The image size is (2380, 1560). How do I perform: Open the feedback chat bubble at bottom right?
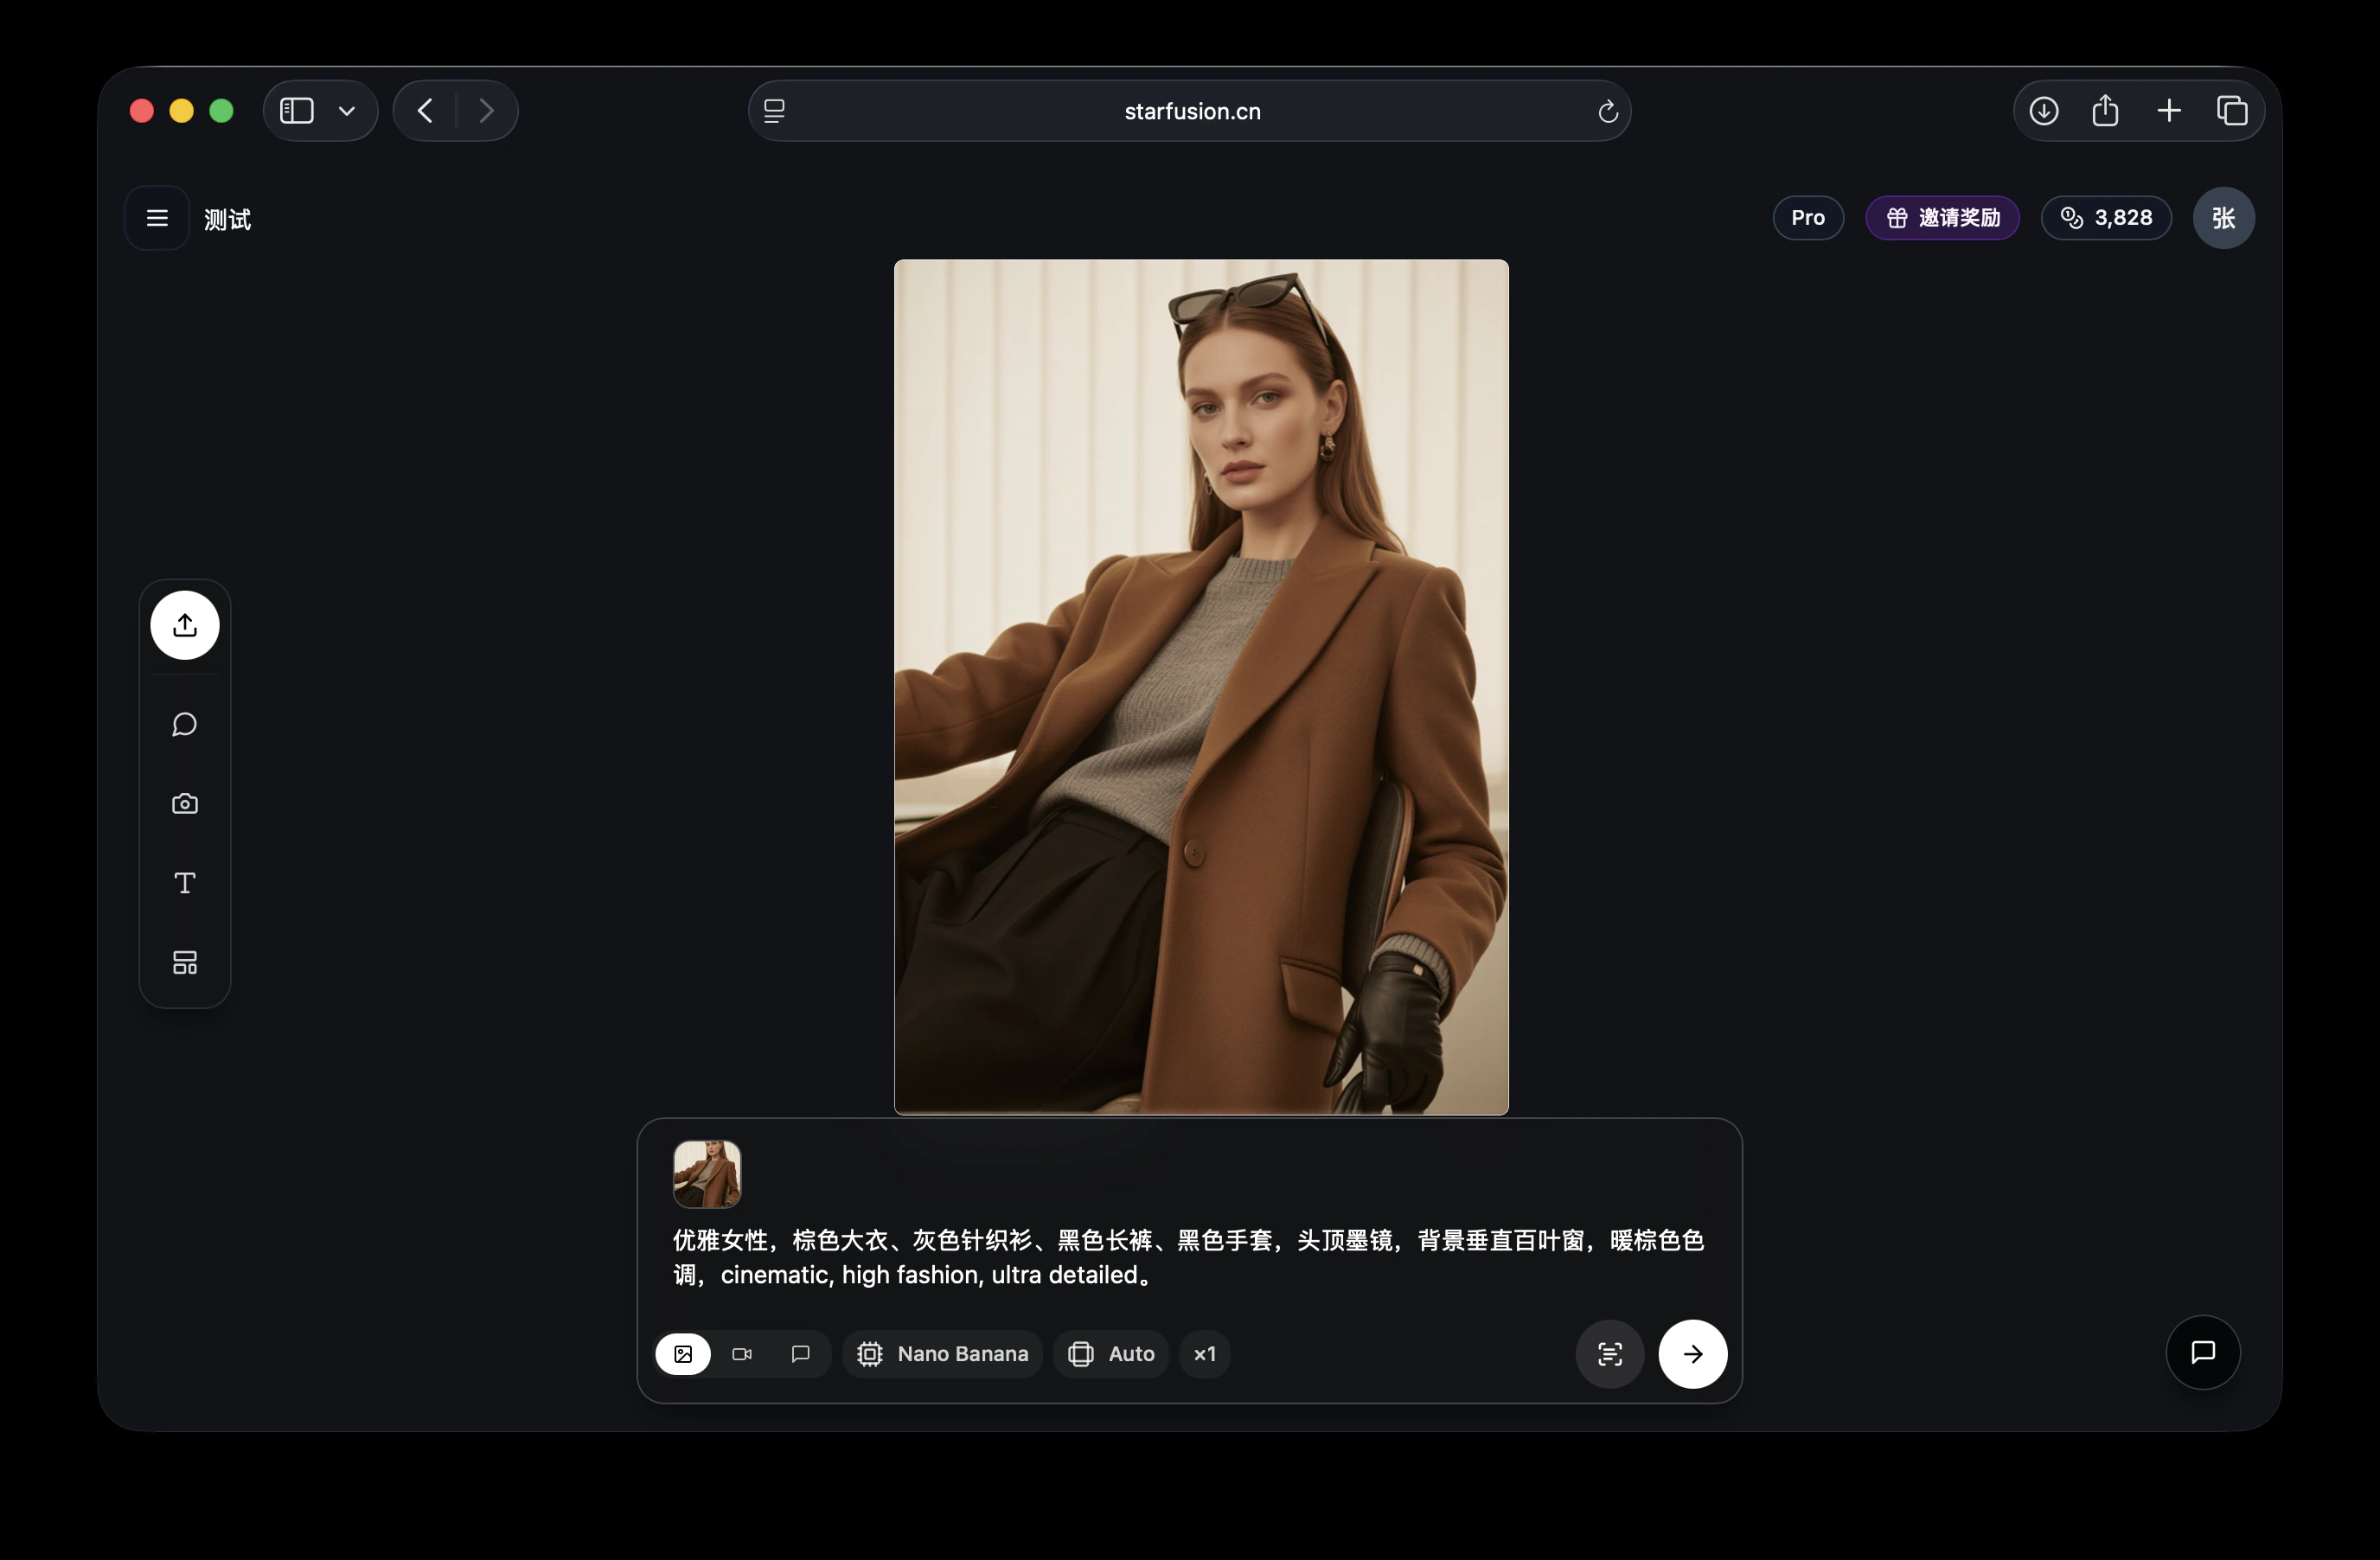(2203, 1352)
